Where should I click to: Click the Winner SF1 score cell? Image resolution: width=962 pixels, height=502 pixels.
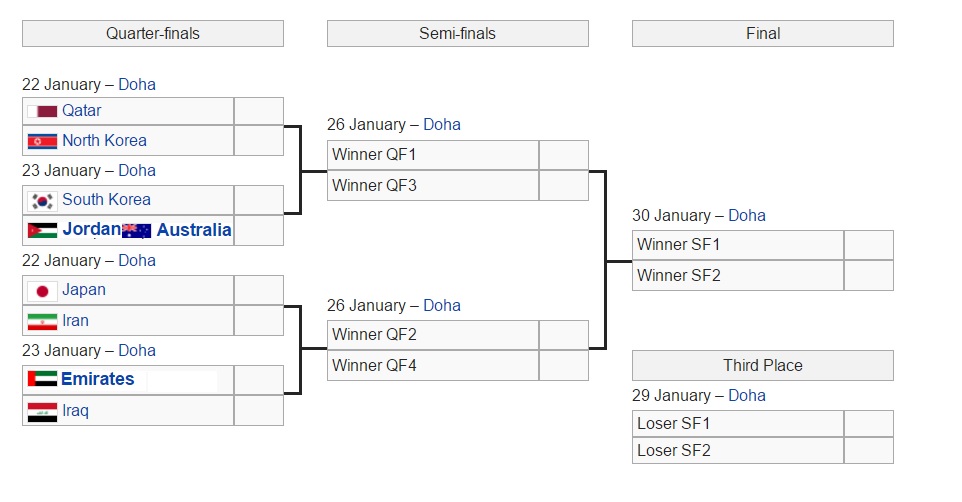[x=868, y=245]
